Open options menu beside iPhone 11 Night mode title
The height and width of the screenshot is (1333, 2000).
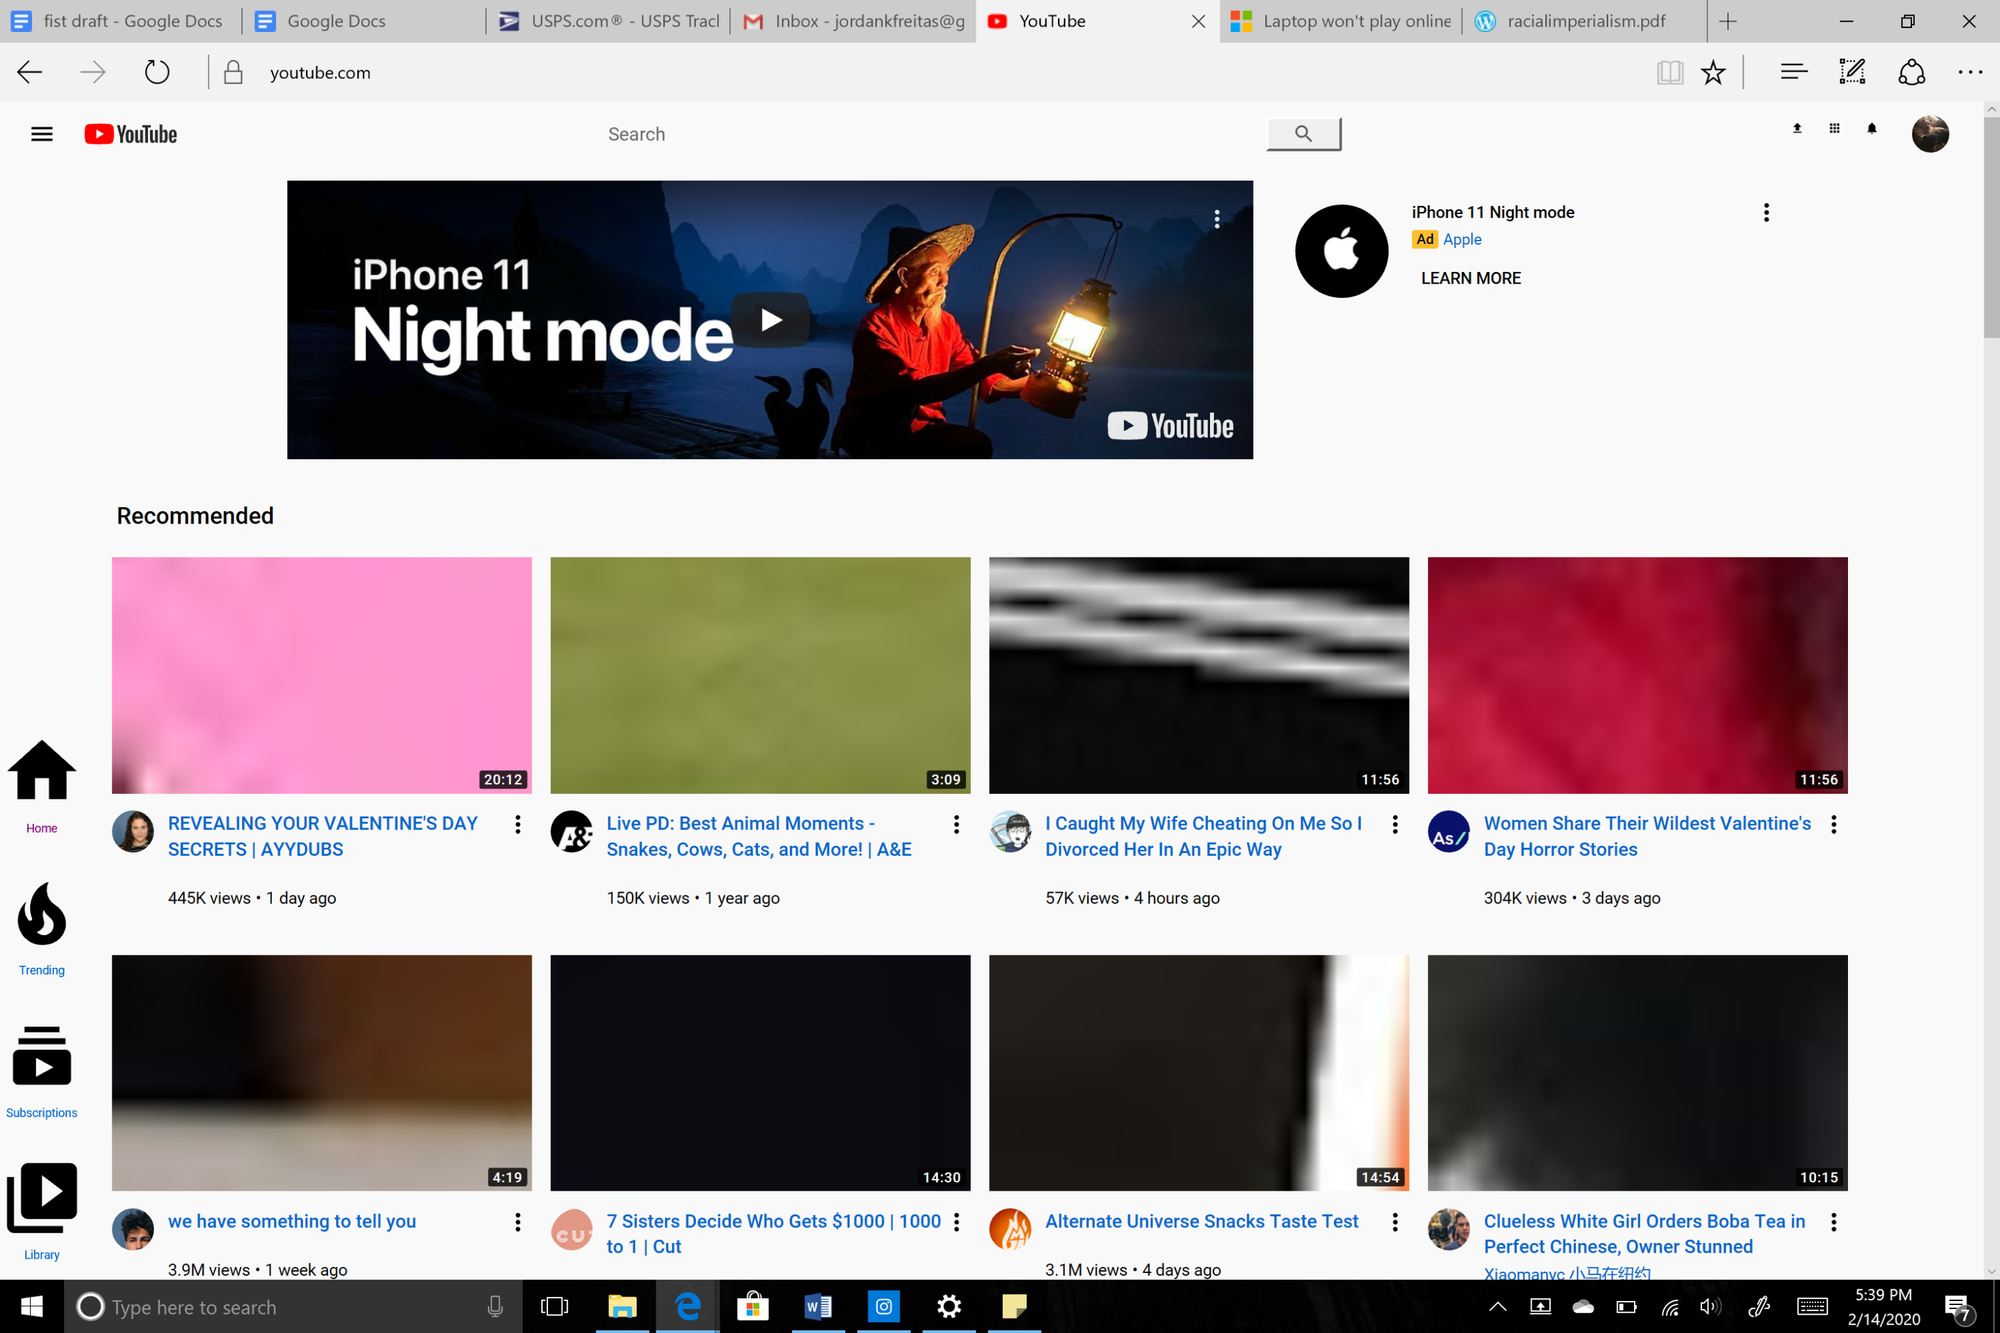tap(1766, 212)
